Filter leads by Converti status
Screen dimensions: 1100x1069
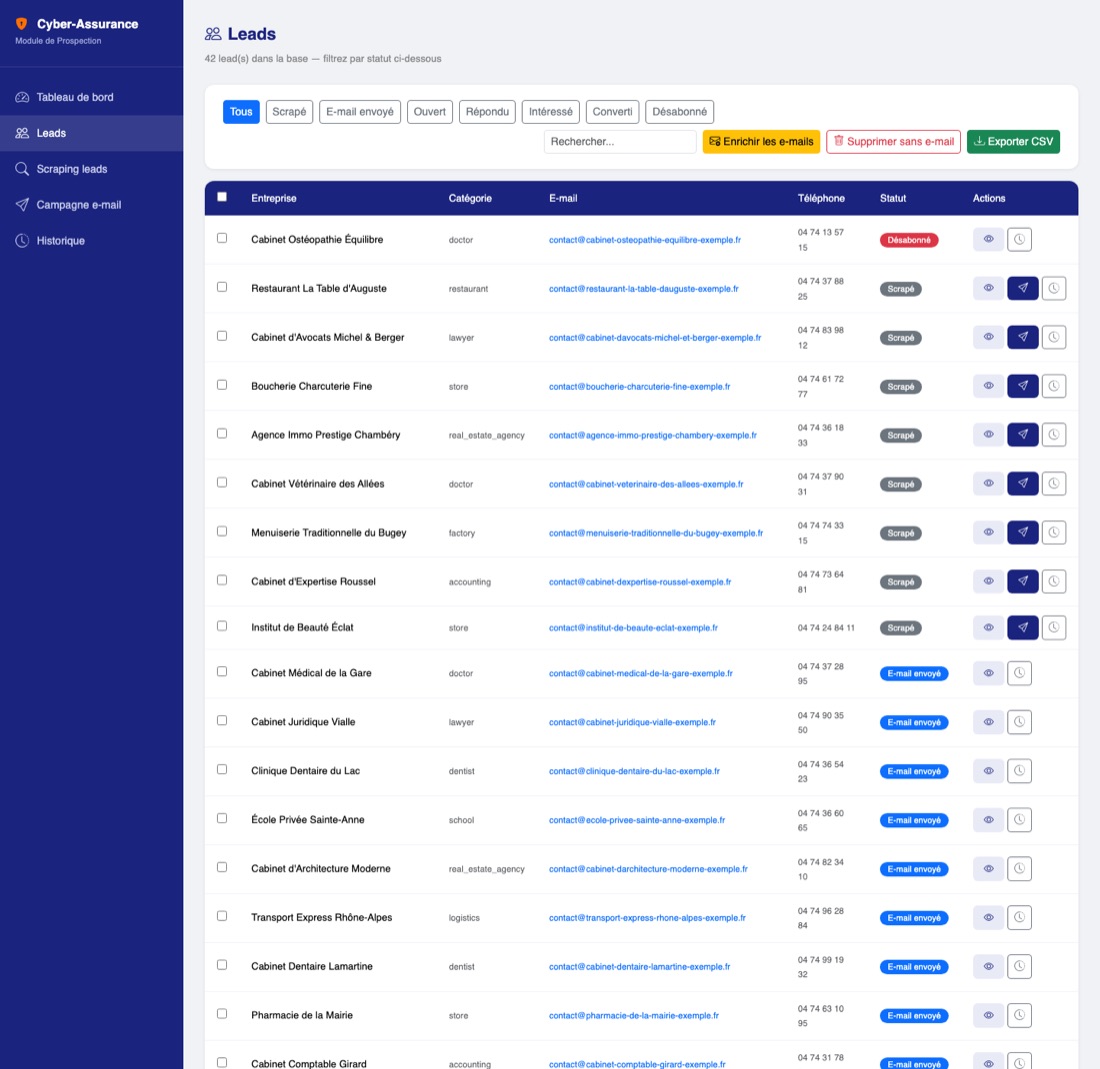point(612,112)
